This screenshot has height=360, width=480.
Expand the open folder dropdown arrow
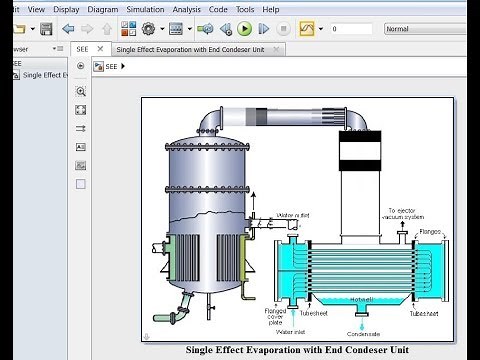click(x=33, y=29)
